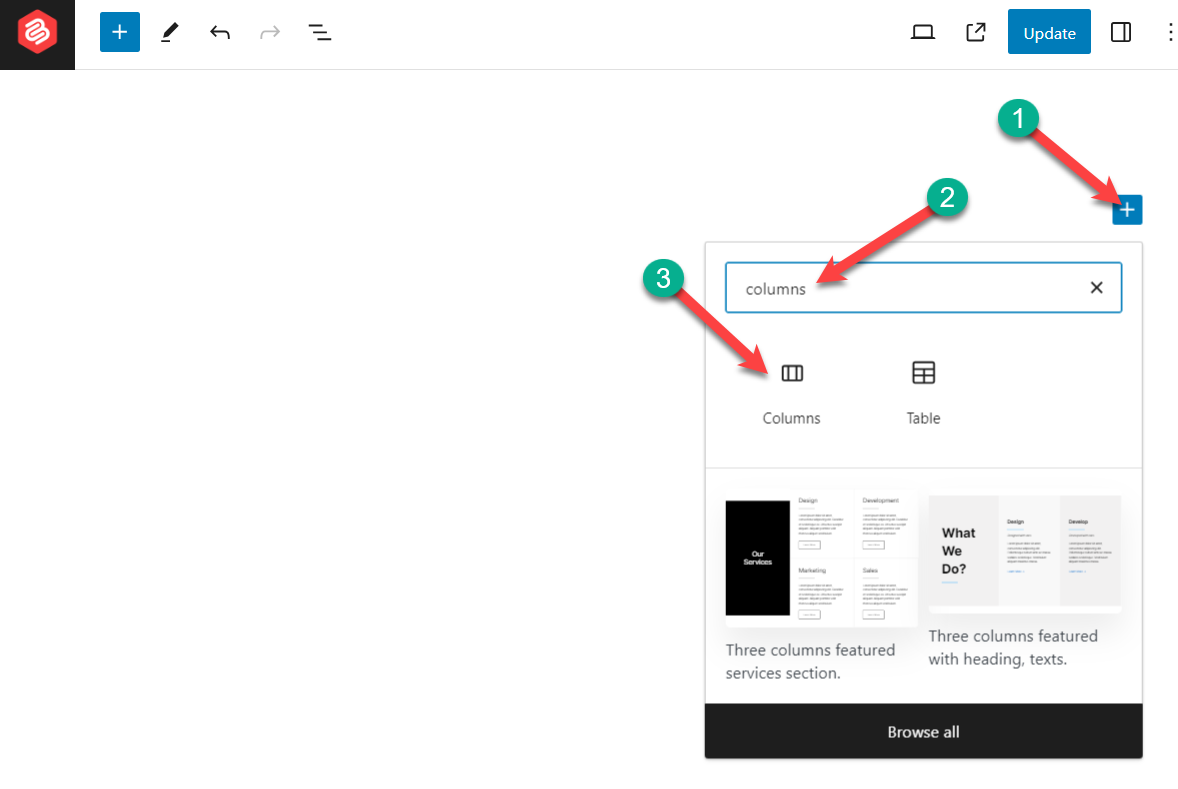Open the Document Overview list view
This screenshot has width=1178, height=789.
coord(319,32)
